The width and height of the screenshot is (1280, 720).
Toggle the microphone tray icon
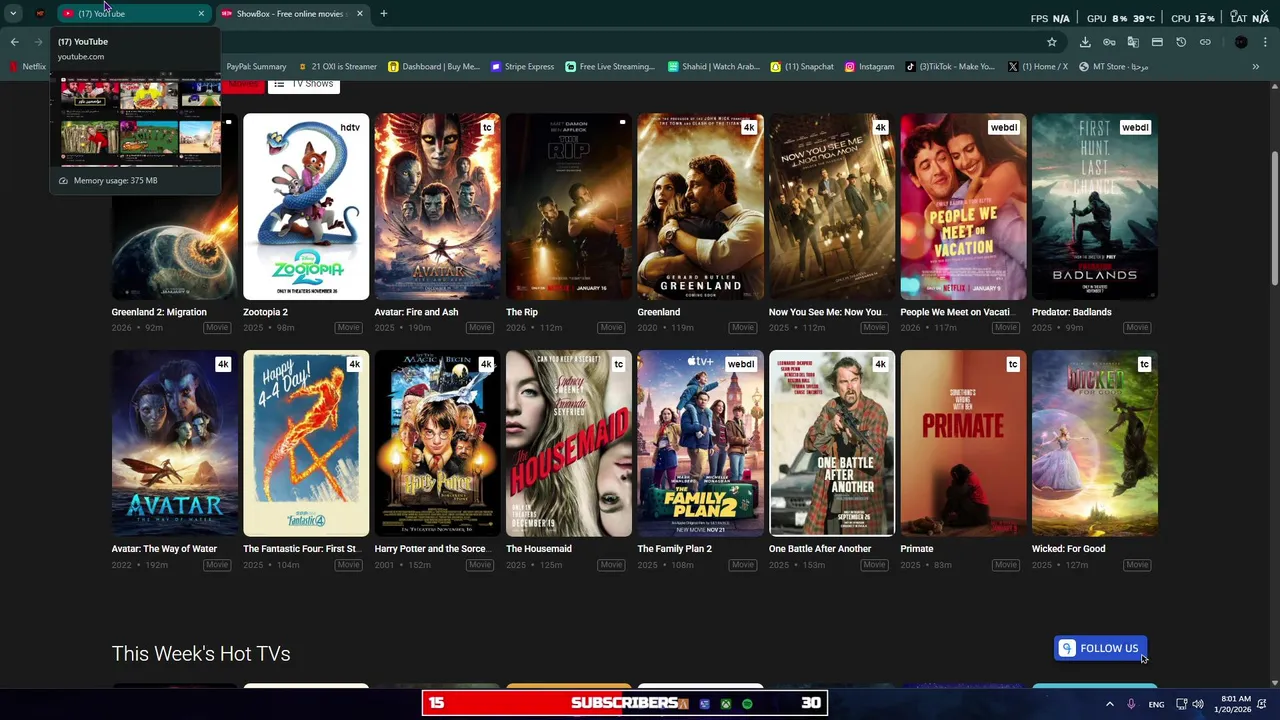(1131, 704)
